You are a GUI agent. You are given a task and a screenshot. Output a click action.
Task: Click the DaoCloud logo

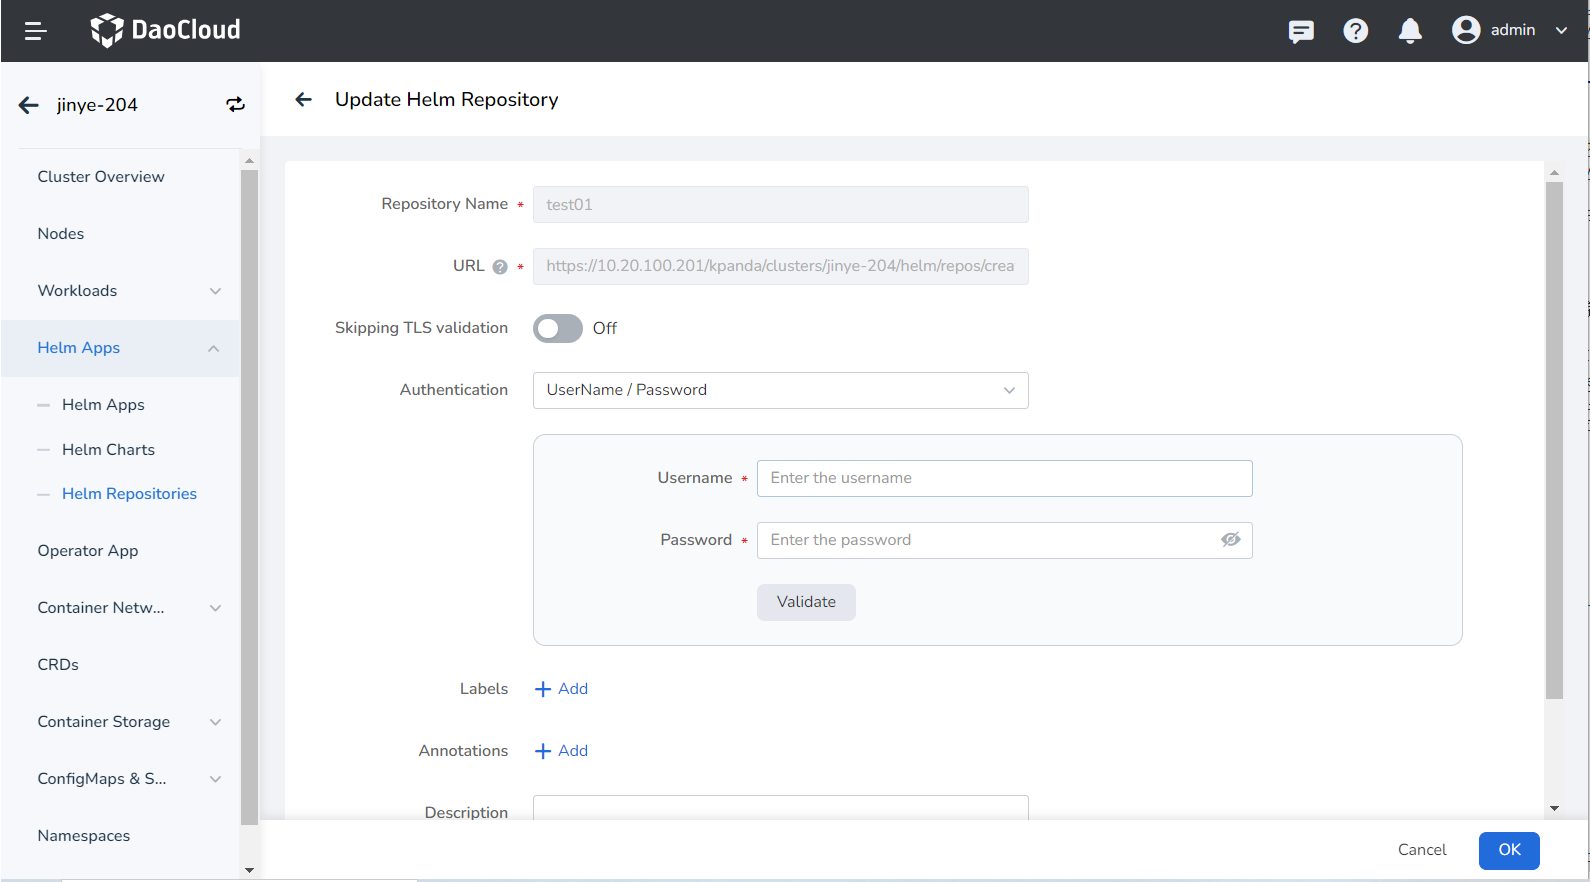[166, 30]
